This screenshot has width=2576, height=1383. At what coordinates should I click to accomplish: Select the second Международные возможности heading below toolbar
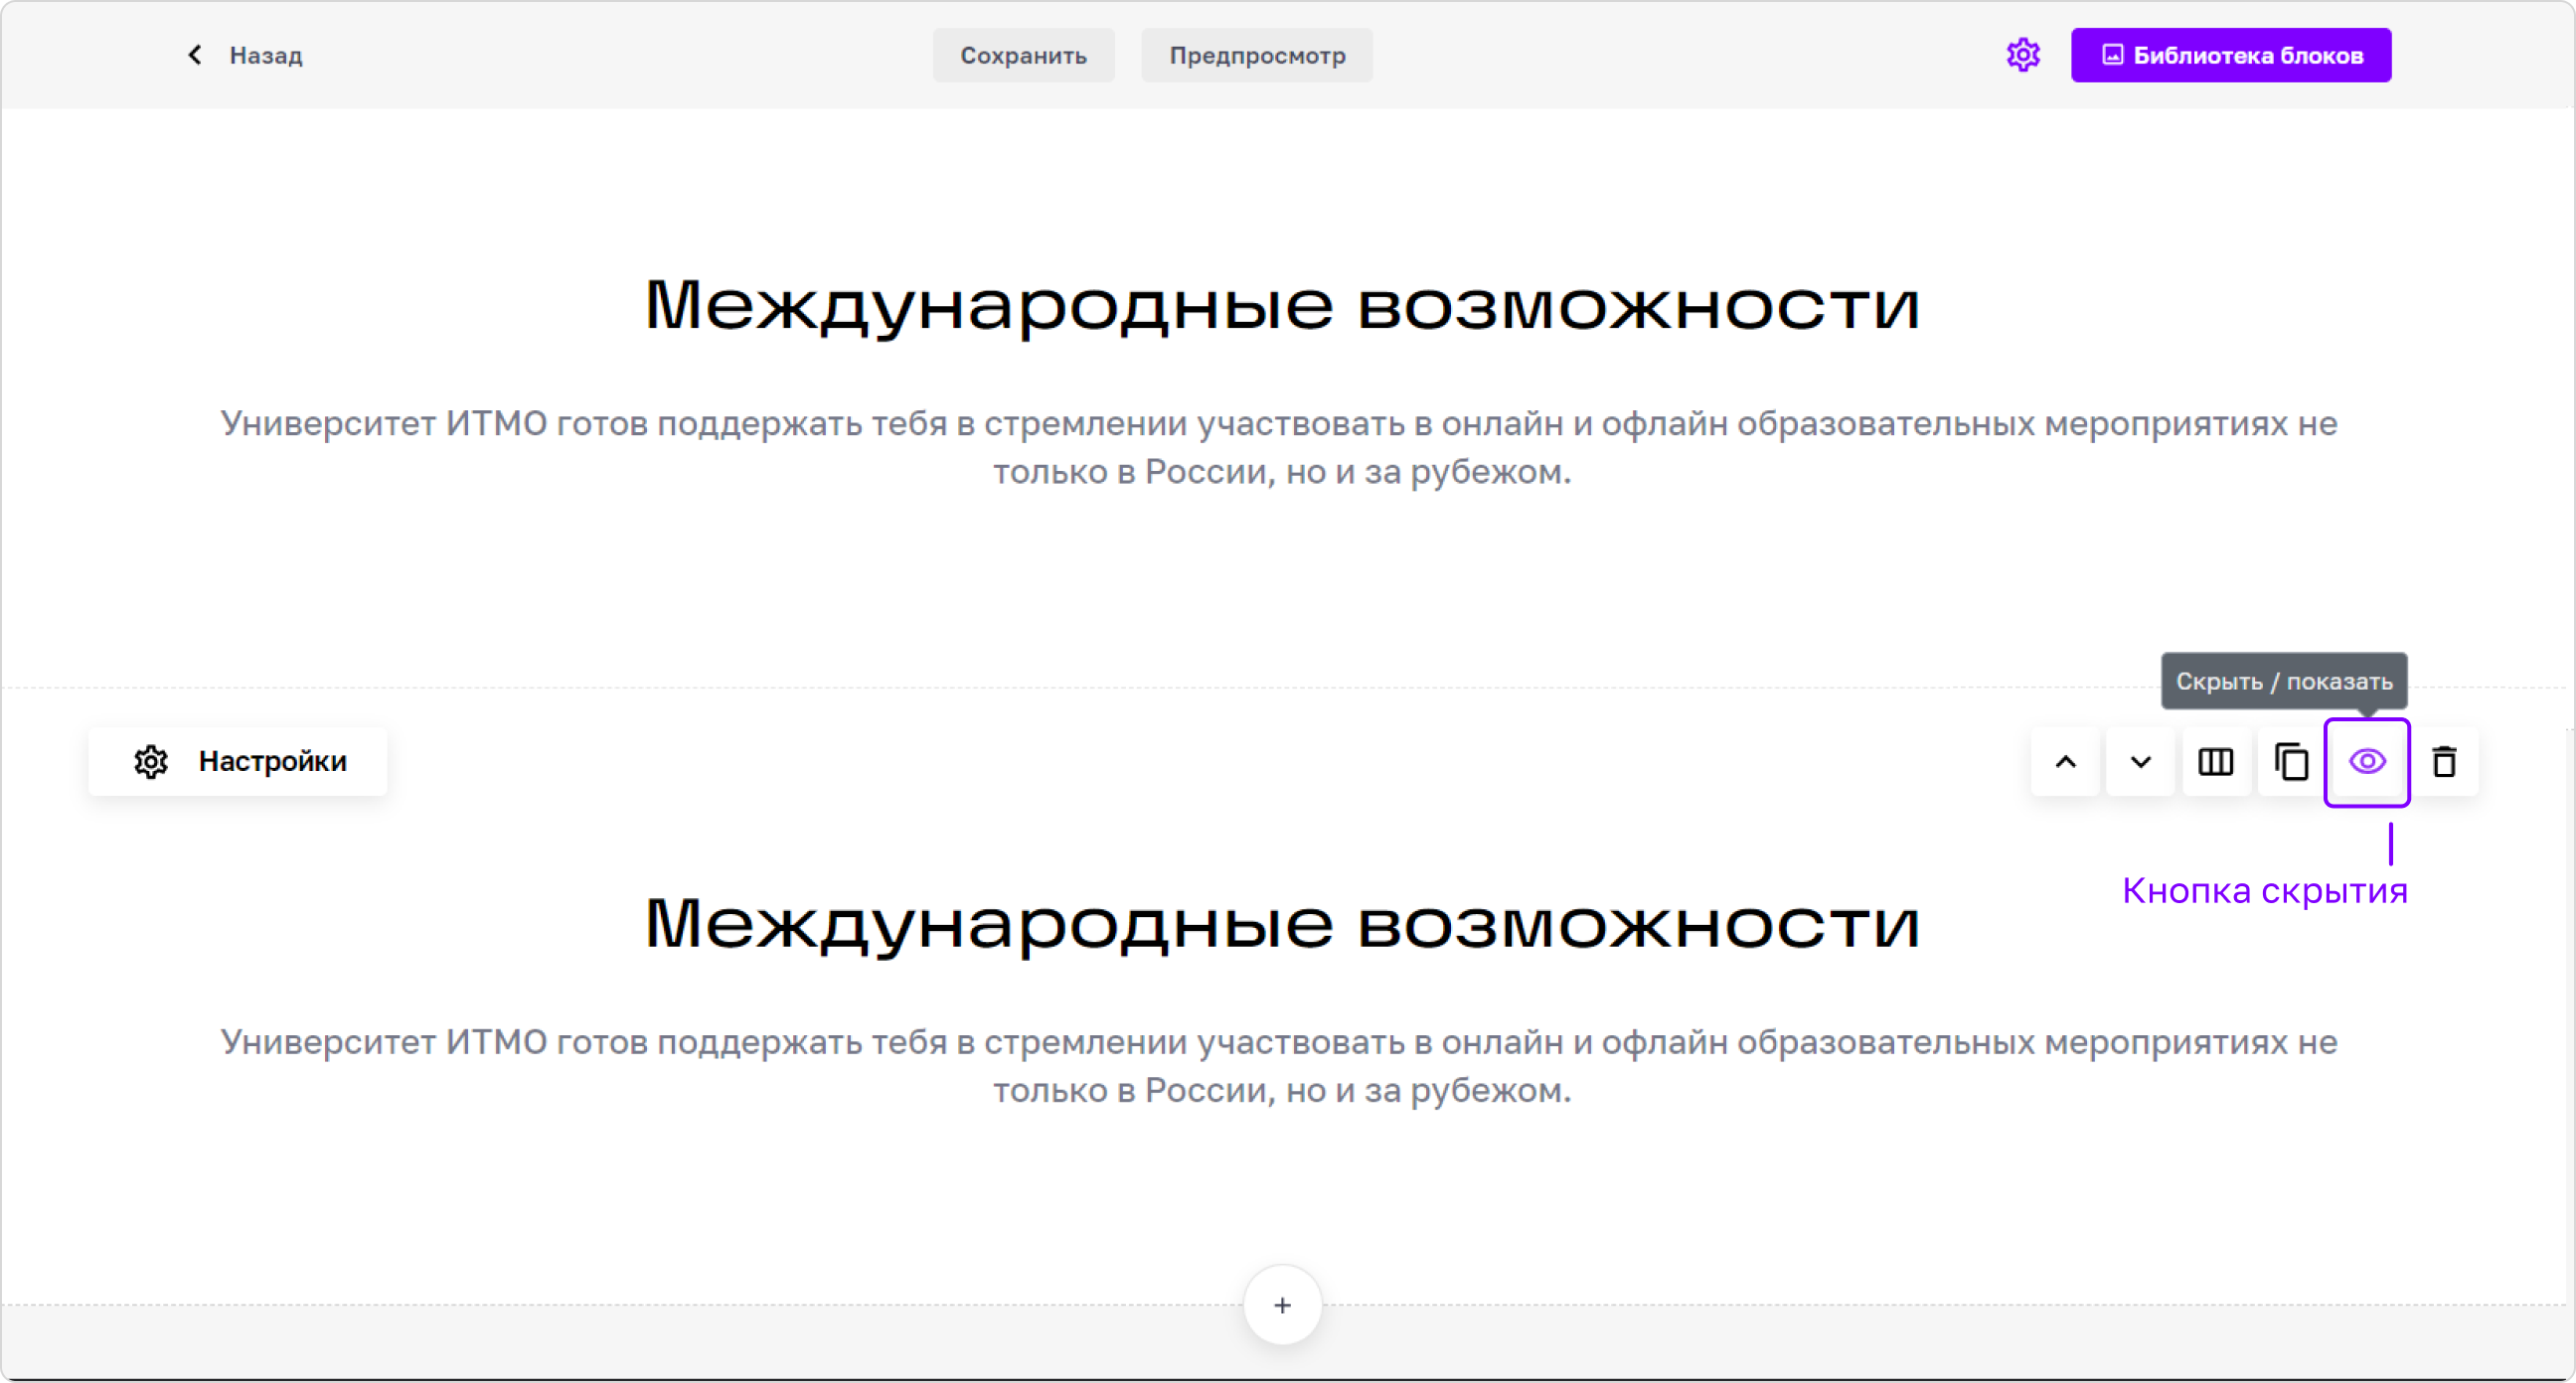[x=1282, y=924]
